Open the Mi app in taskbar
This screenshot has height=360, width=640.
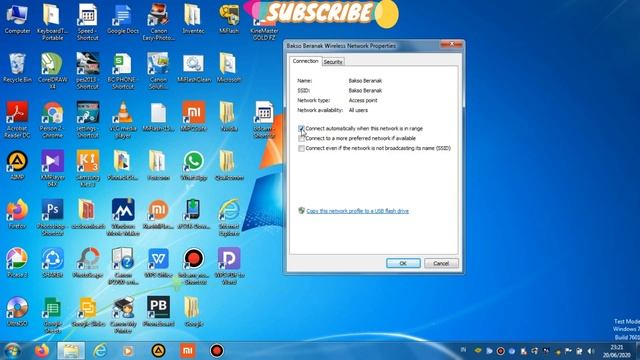(x=188, y=351)
